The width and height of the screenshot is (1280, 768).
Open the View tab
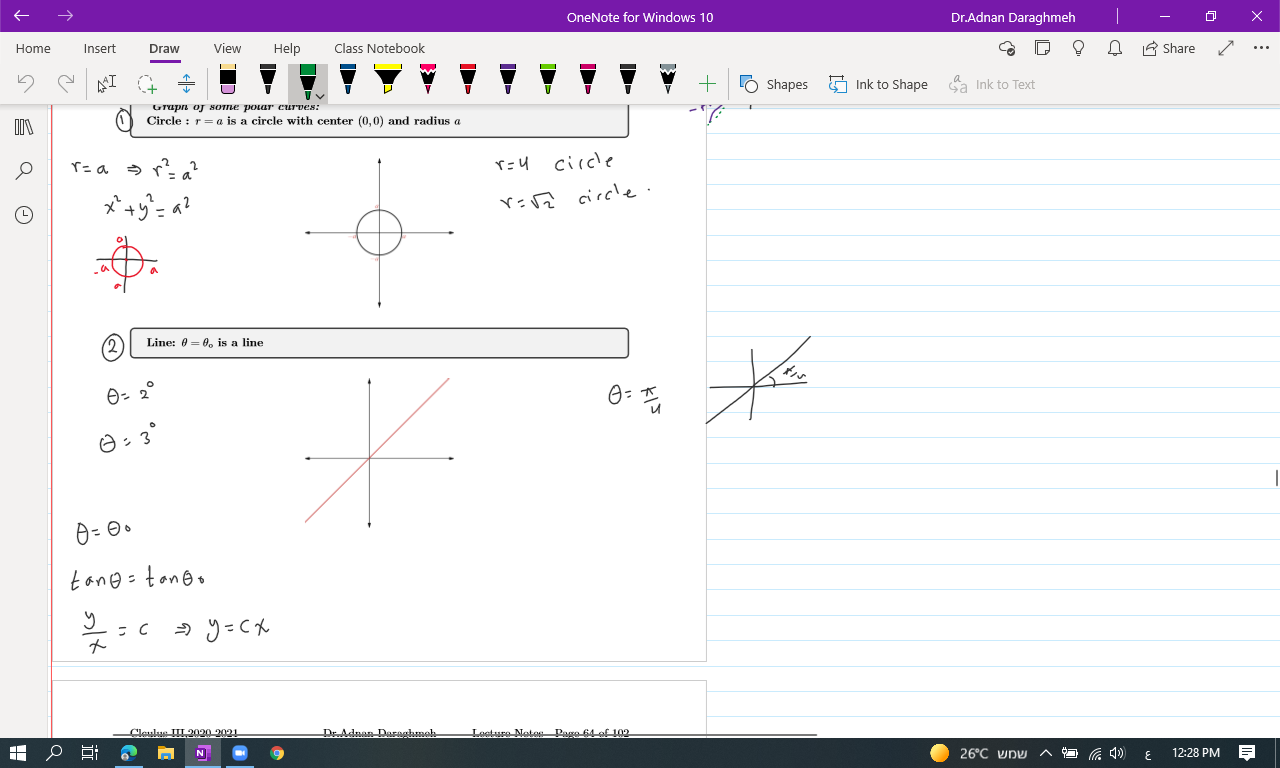(227, 48)
